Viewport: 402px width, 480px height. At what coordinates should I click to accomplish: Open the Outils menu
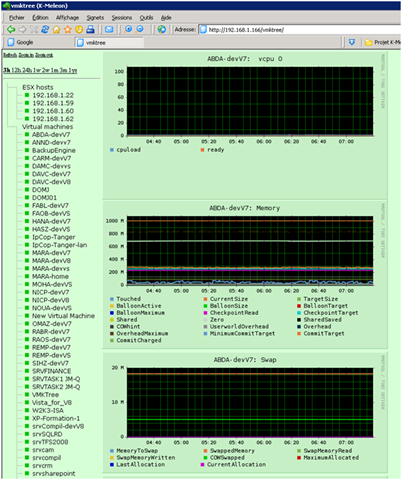point(146,18)
